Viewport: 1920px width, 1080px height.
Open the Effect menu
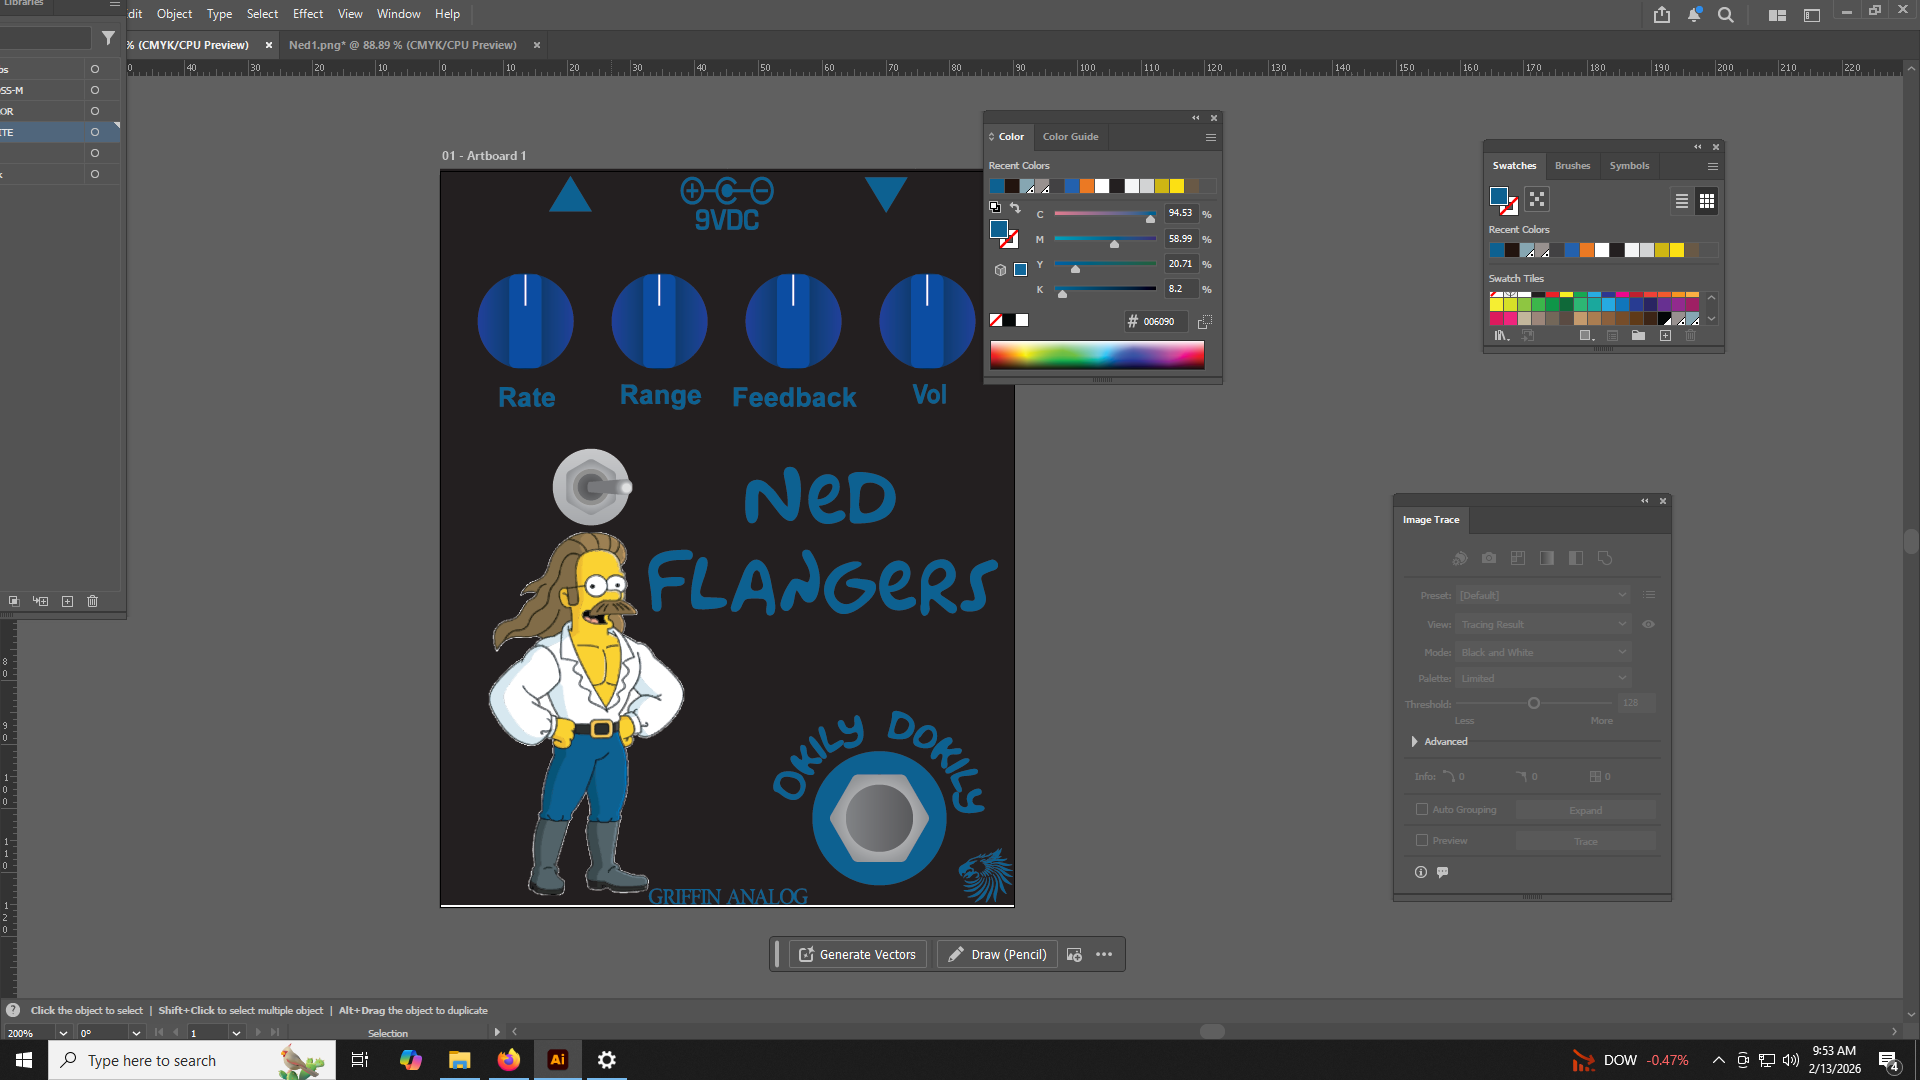pyautogui.click(x=307, y=14)
